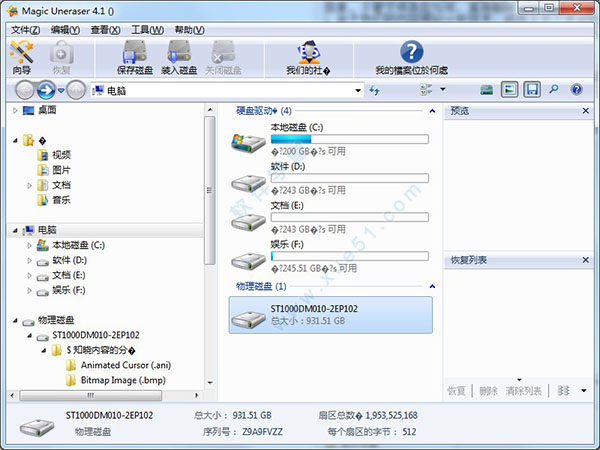Collapse the 硬盘驱动 (4) group
Viewport: 600px width, 450px height.
pyautogui.click(x=432, y=111)
